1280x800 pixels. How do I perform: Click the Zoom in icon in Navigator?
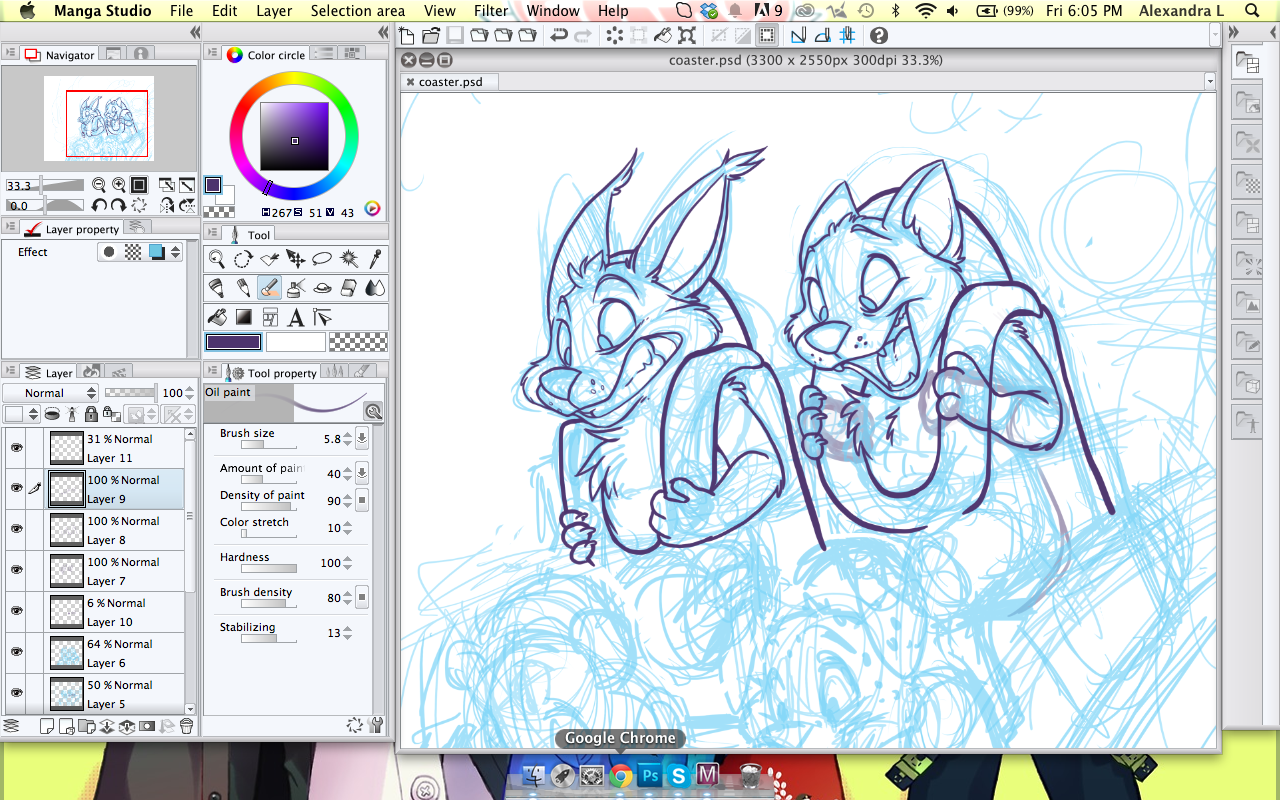point(119,185)
